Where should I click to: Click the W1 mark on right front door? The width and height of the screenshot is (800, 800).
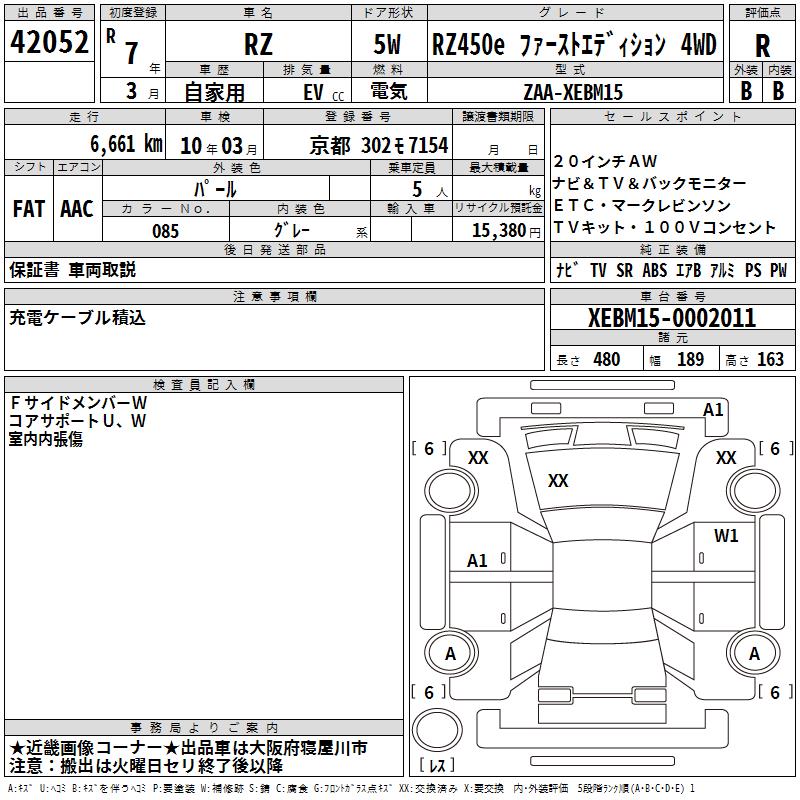(726, 535)
